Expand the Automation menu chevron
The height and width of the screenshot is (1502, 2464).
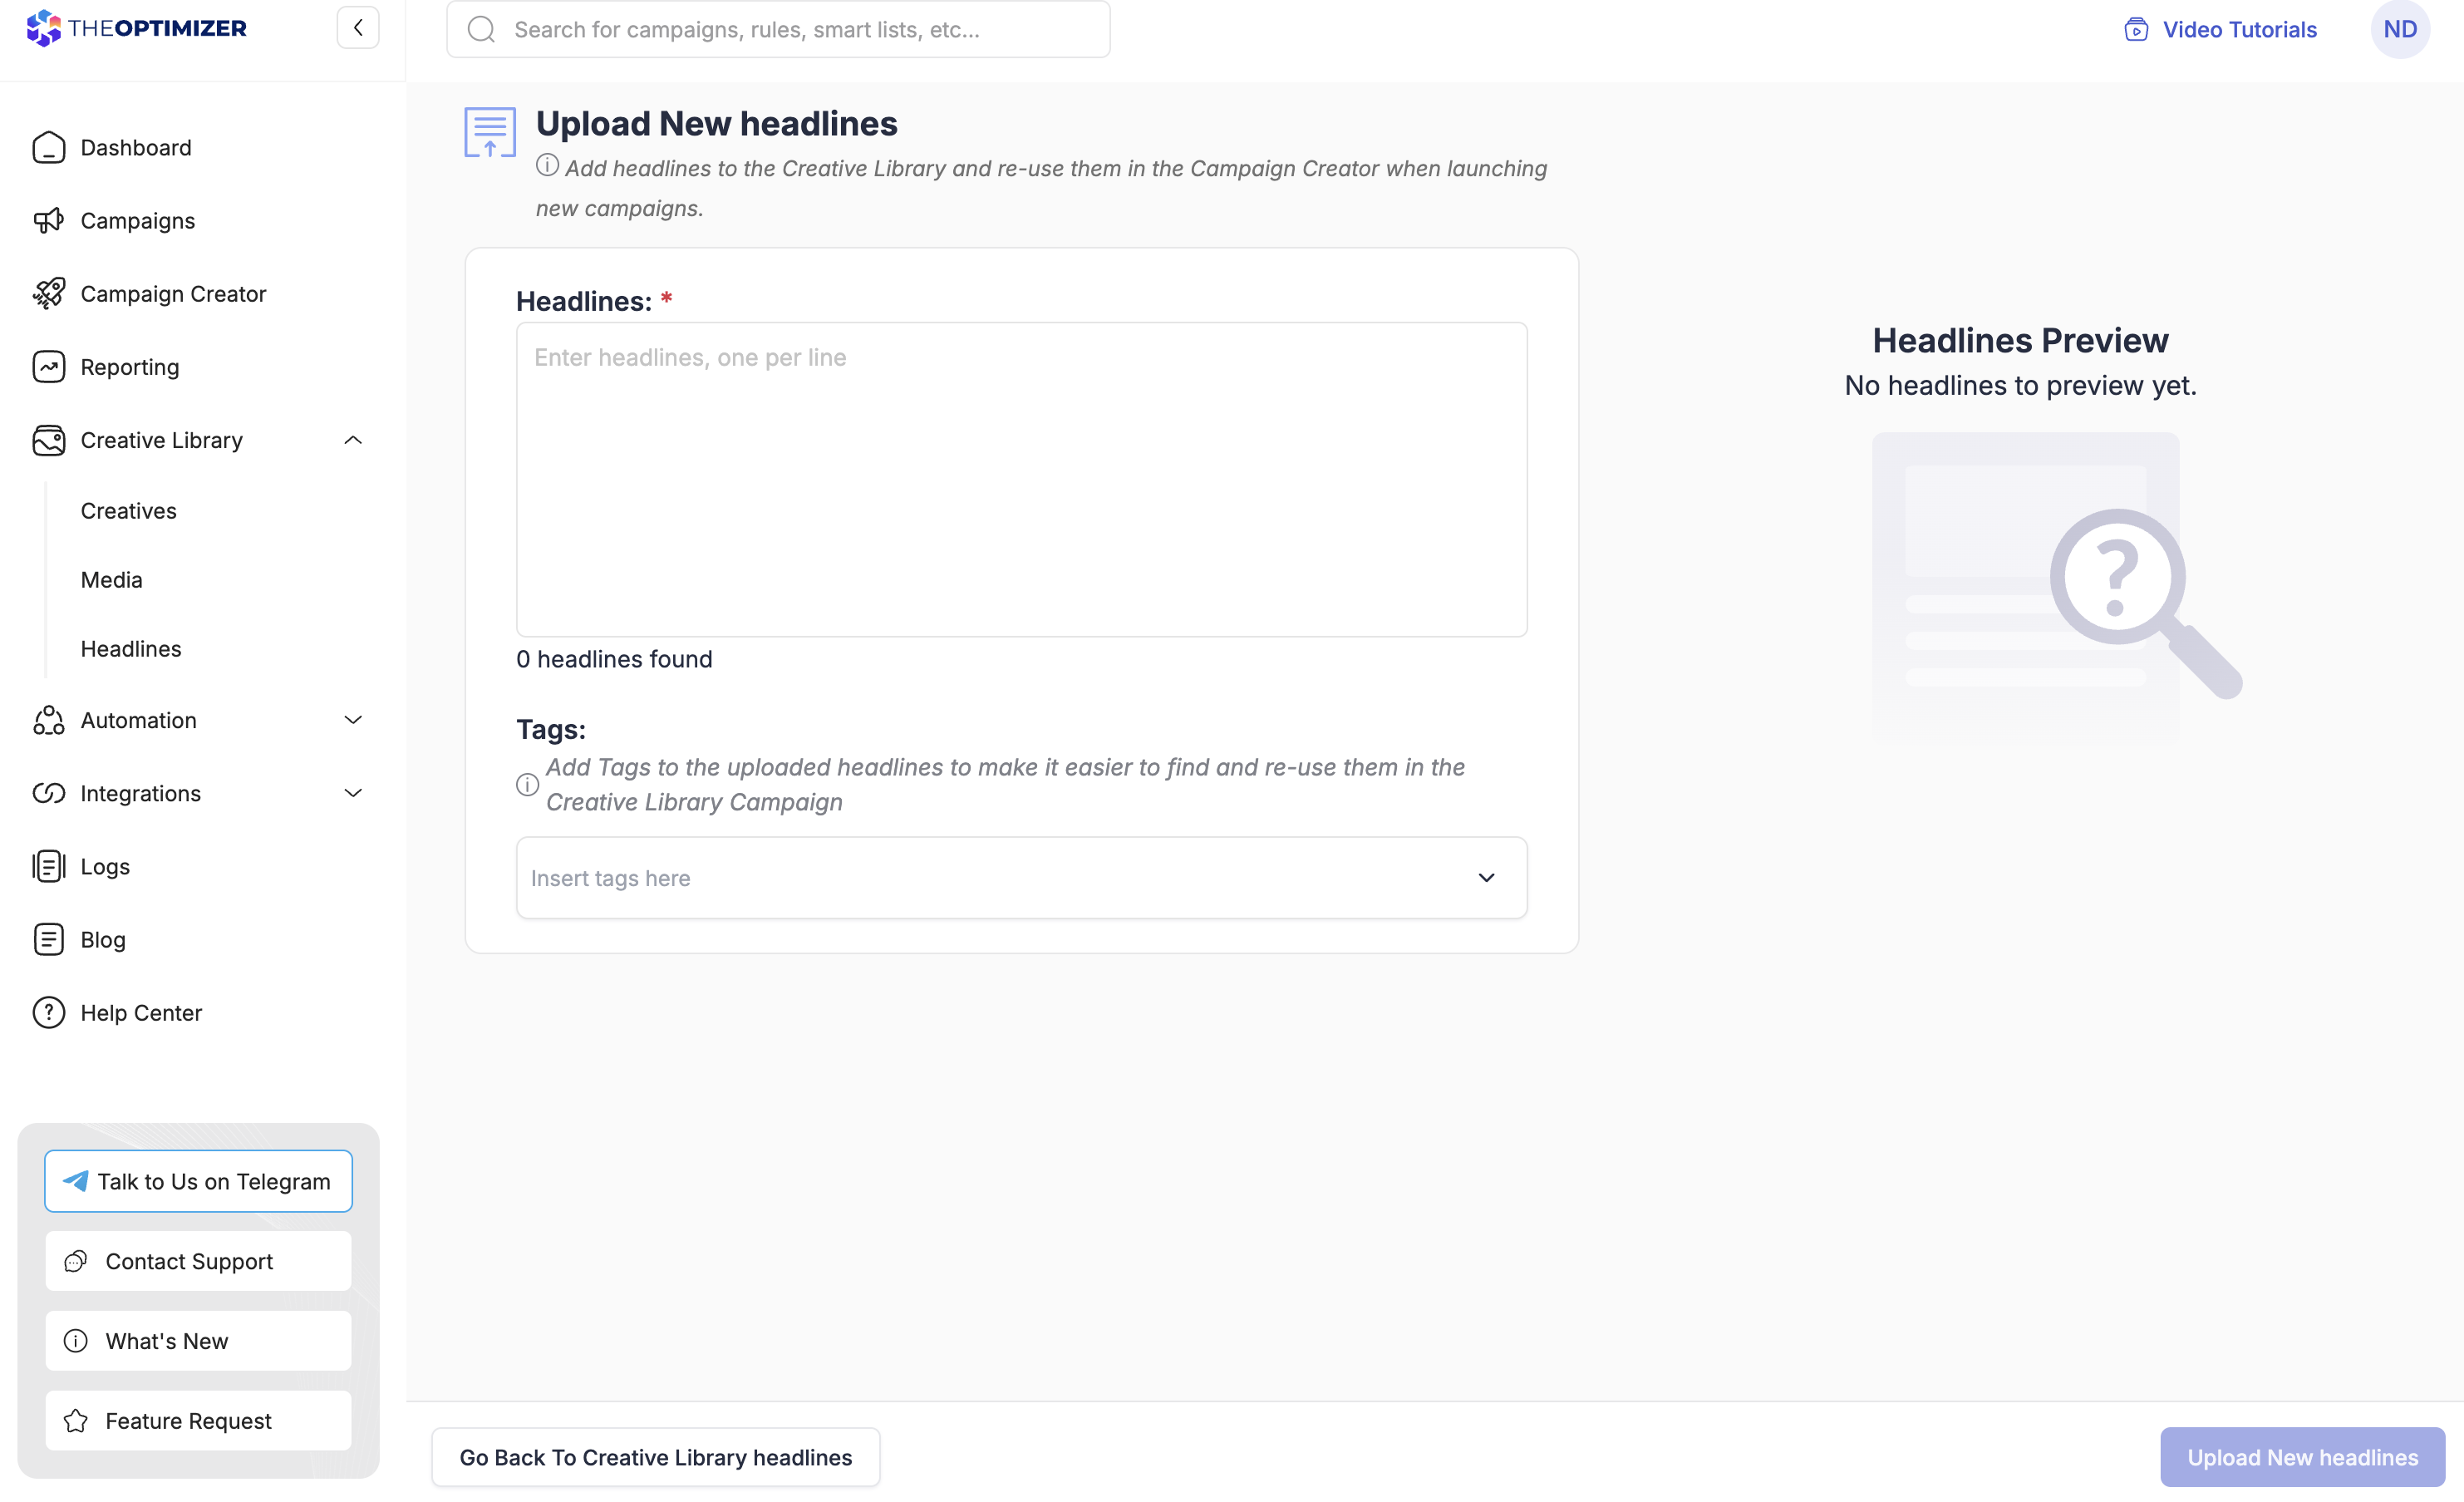pyautogui.click(x=353, y=720)
